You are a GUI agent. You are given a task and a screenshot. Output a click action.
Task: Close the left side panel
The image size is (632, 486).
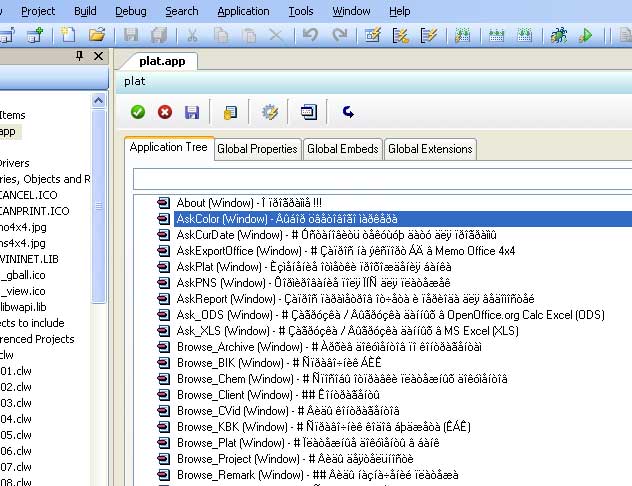99,58
